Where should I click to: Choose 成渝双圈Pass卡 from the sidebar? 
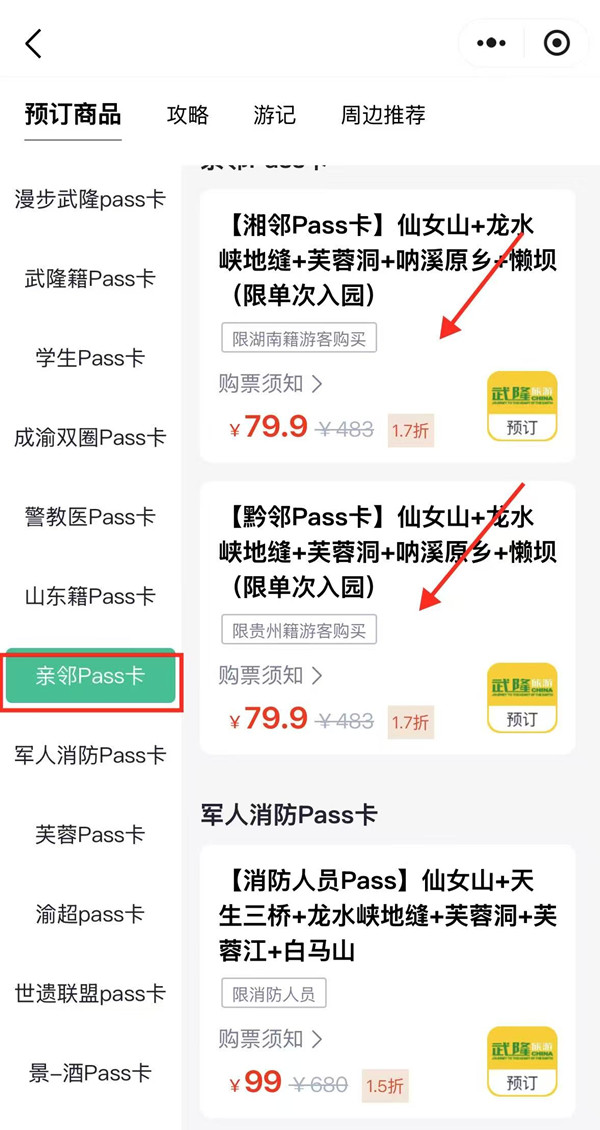[x=91, y=437]
